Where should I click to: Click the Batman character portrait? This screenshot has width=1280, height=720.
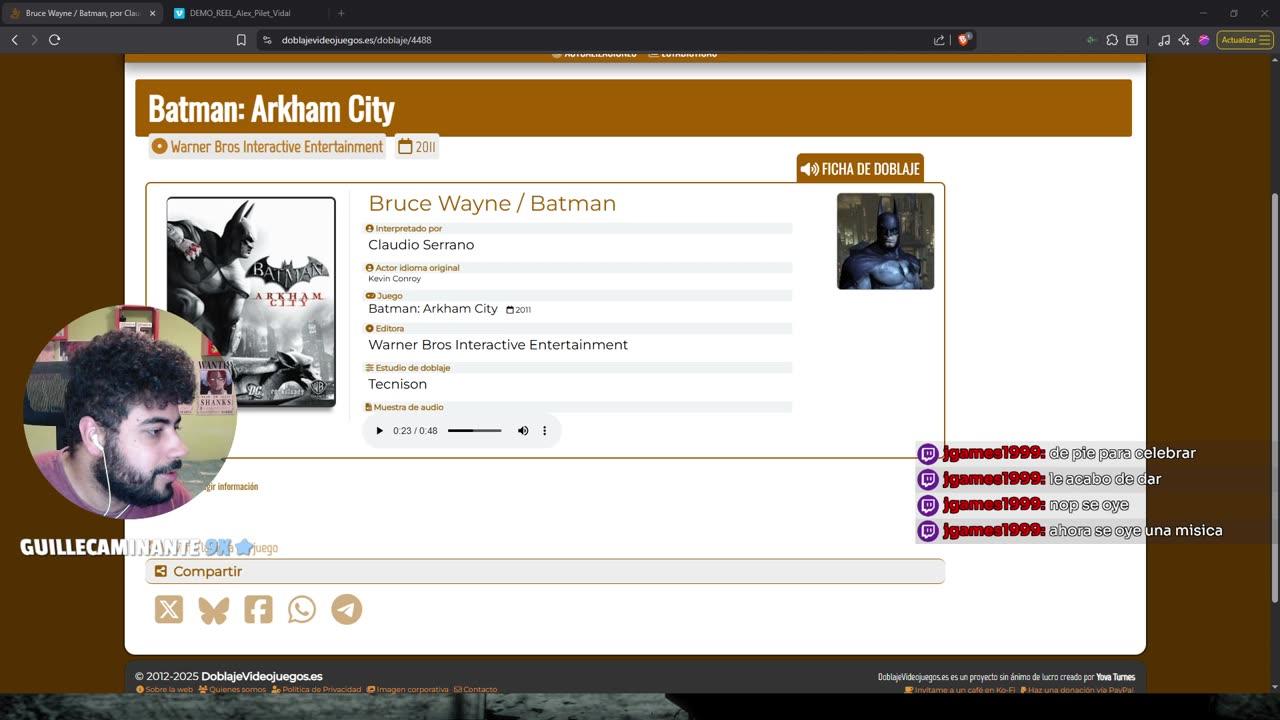(885, 241)
